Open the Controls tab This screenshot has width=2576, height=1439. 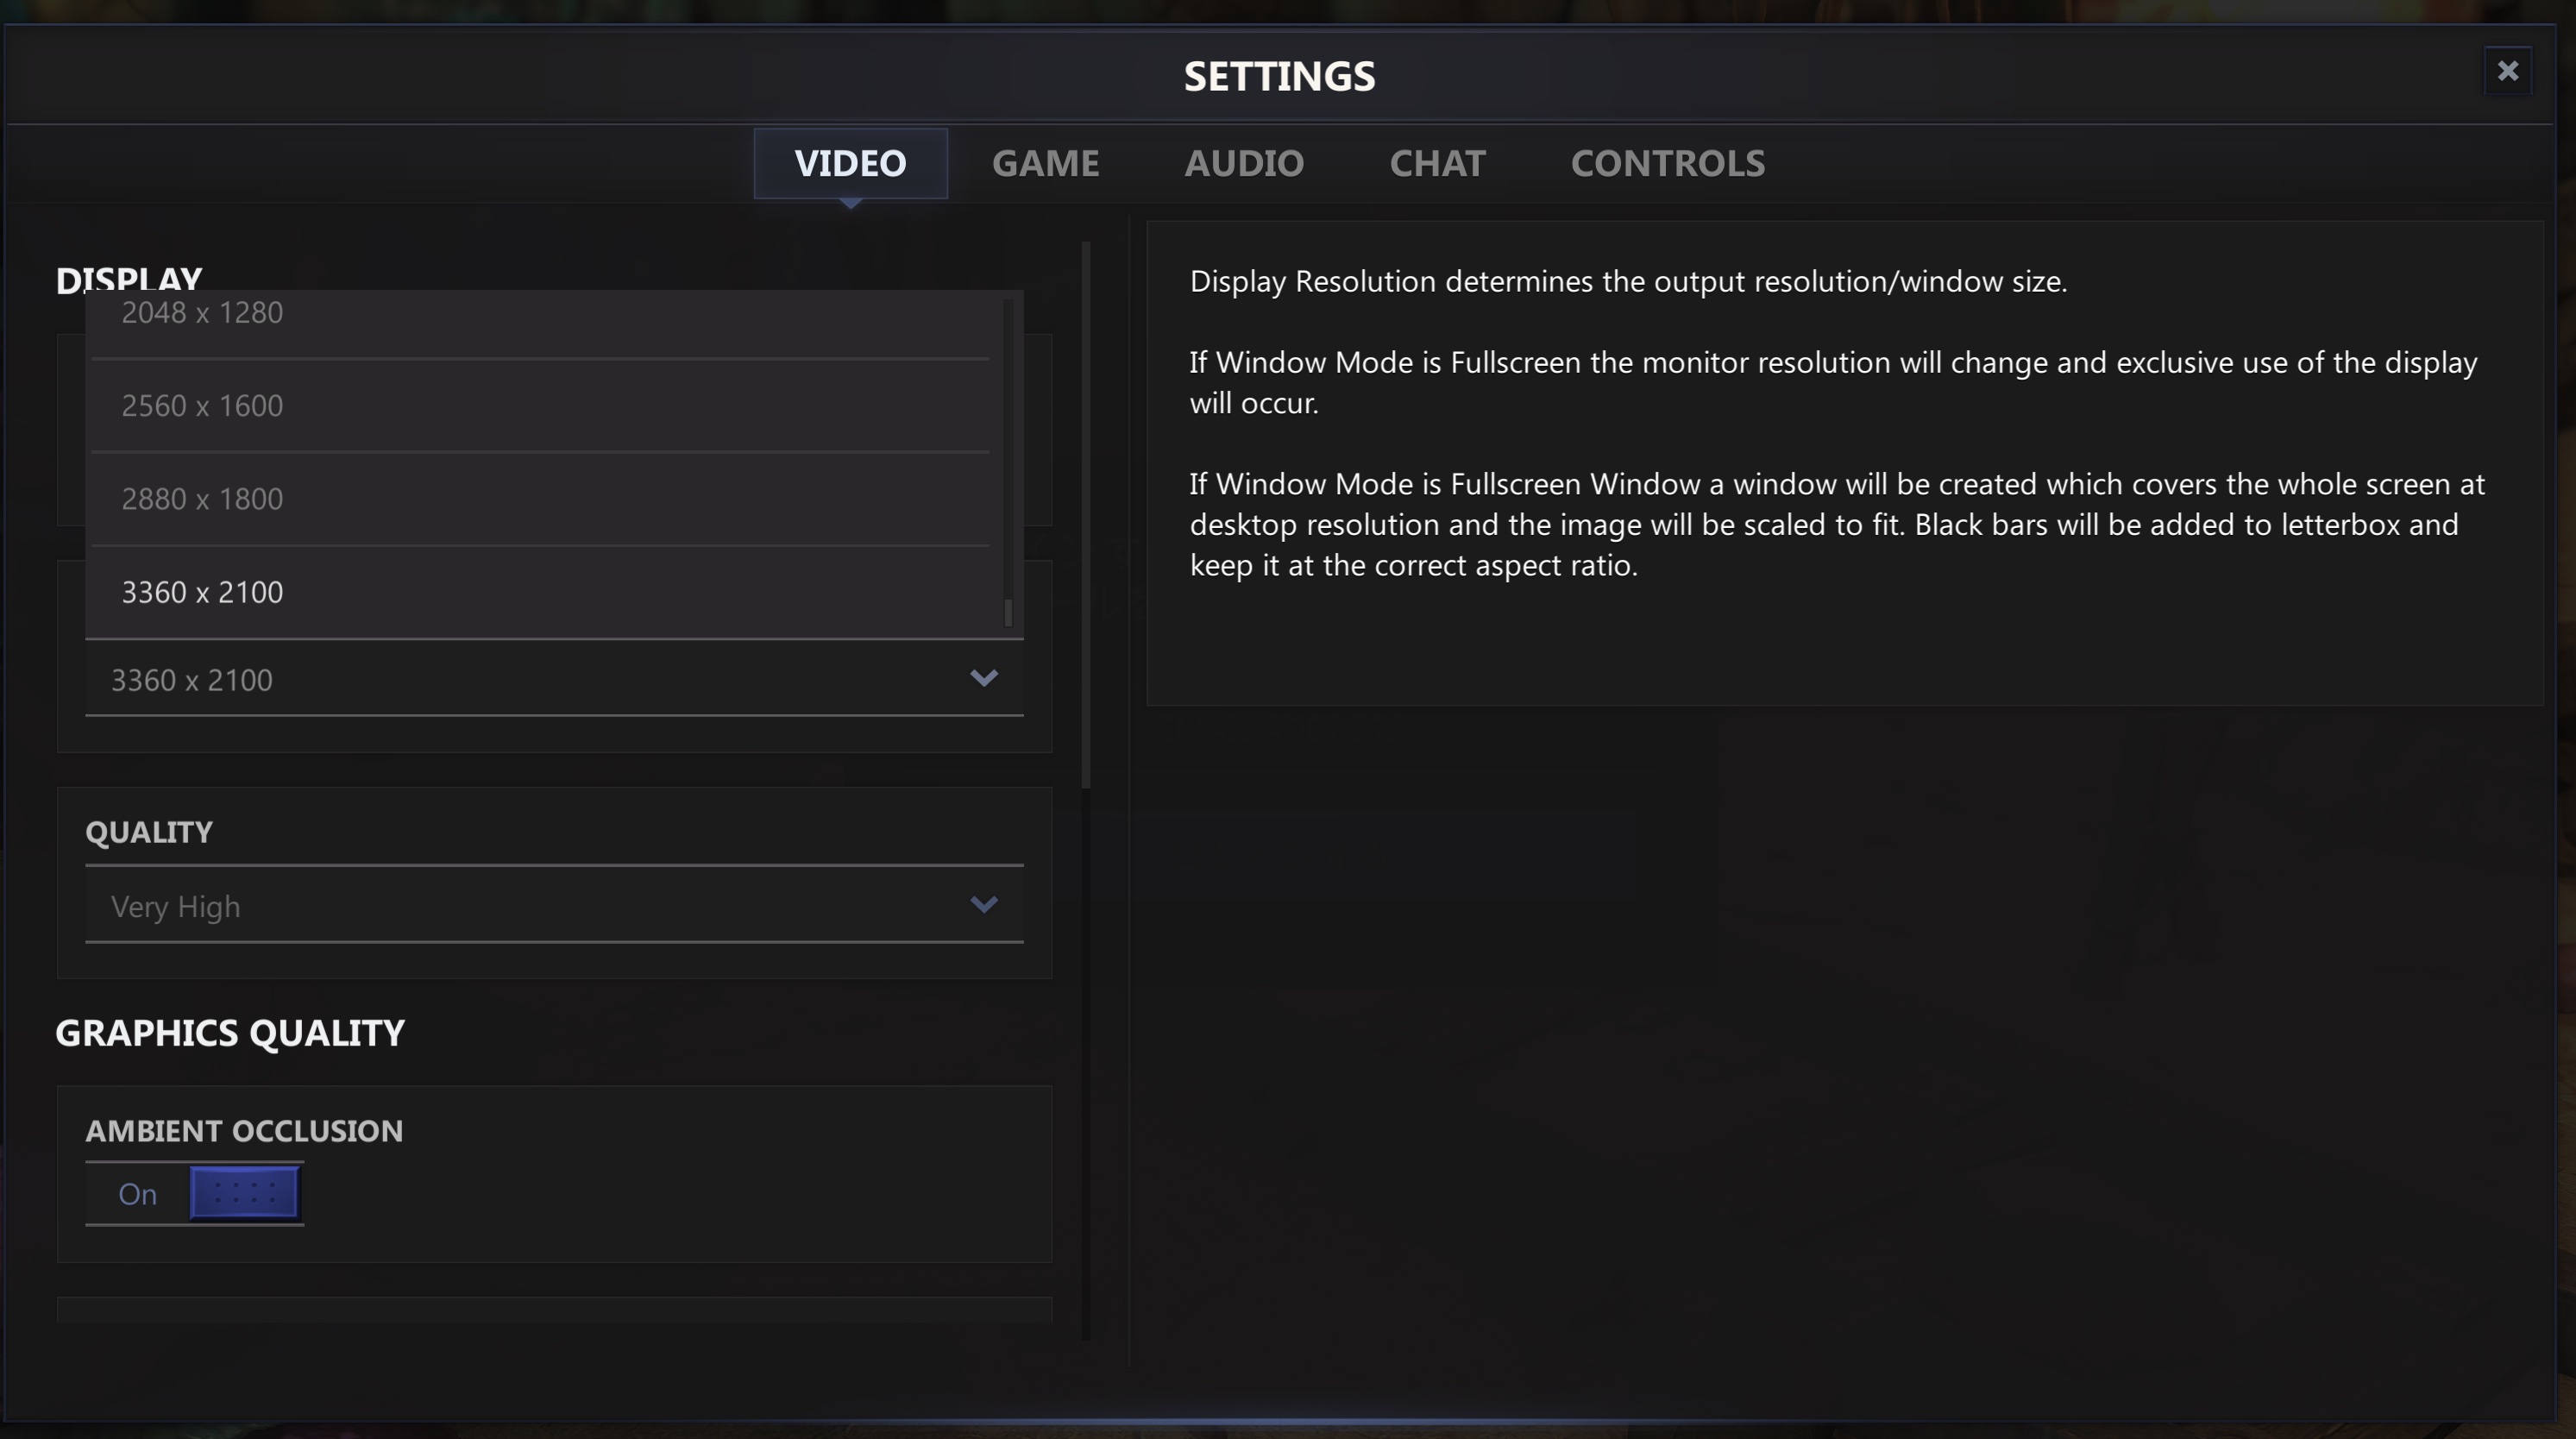pos(1667,163)
